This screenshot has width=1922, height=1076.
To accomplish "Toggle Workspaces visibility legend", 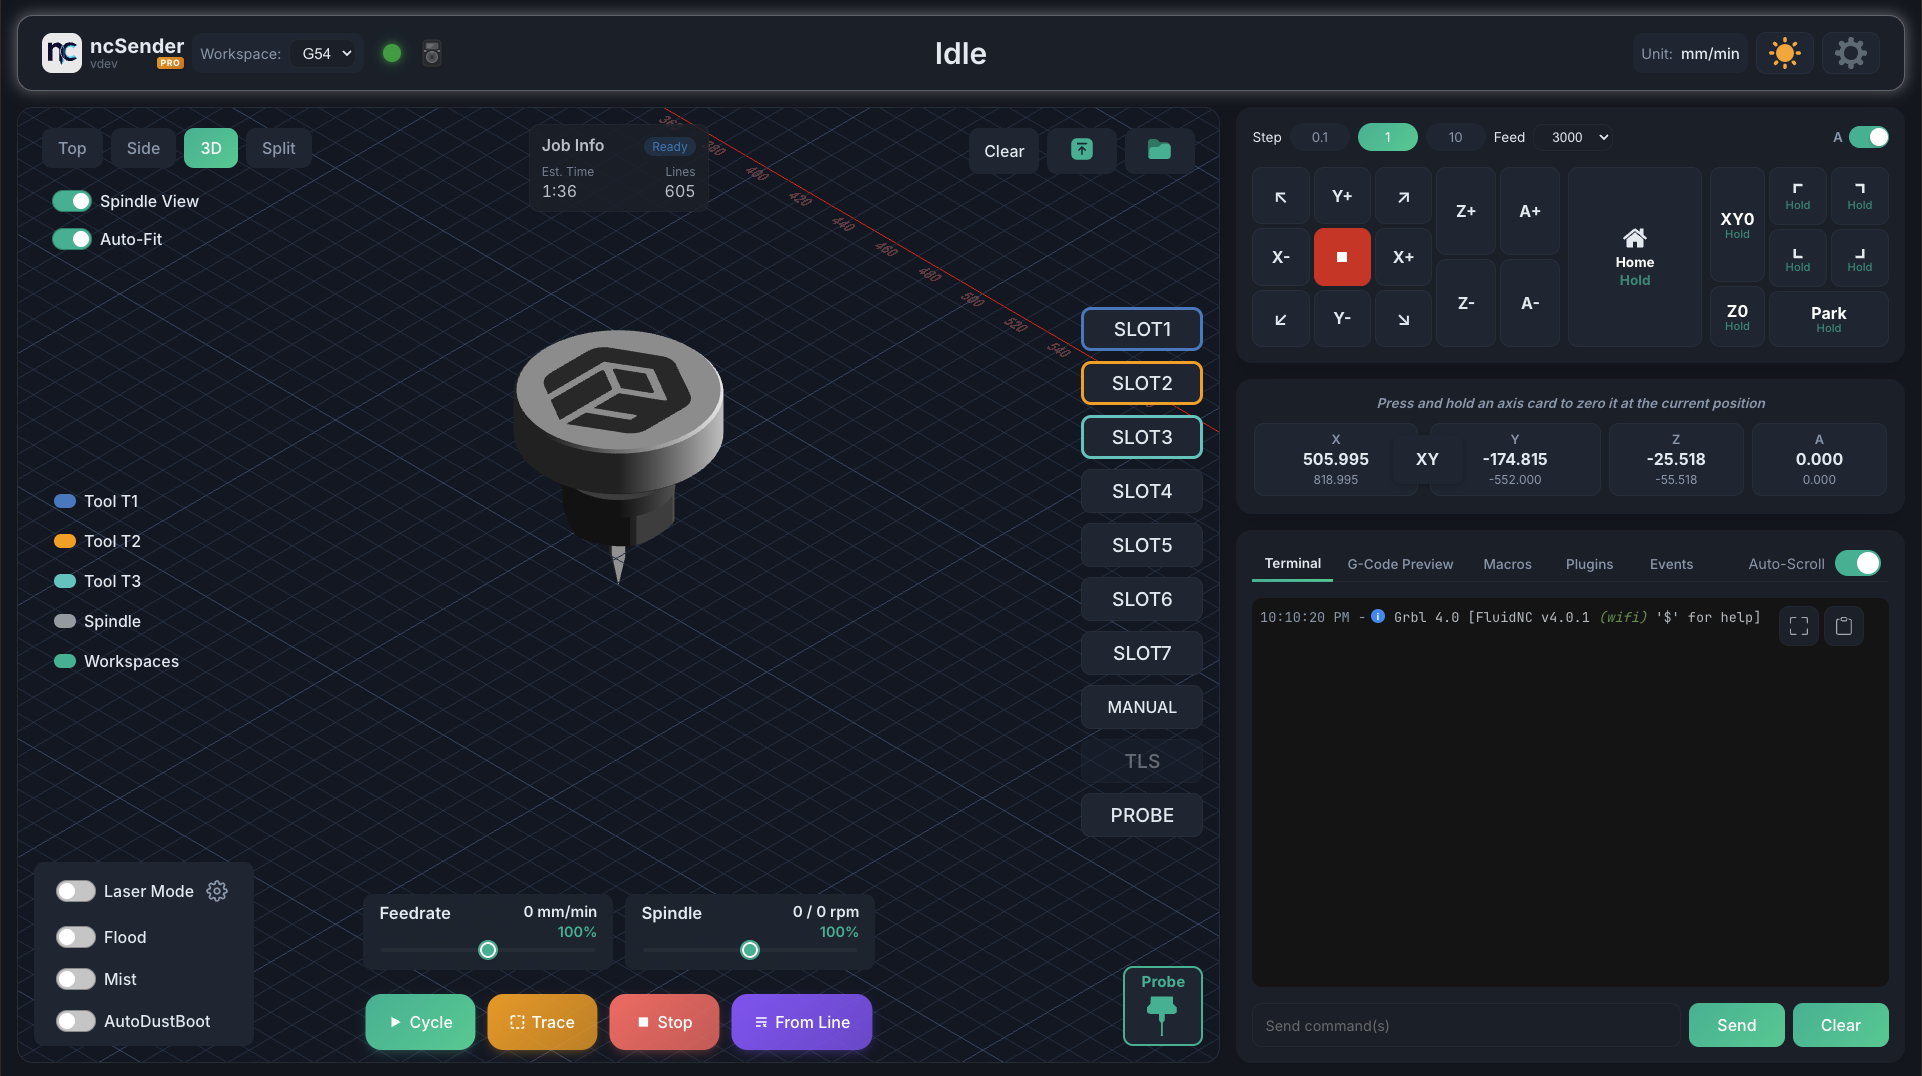I will 116,661.
